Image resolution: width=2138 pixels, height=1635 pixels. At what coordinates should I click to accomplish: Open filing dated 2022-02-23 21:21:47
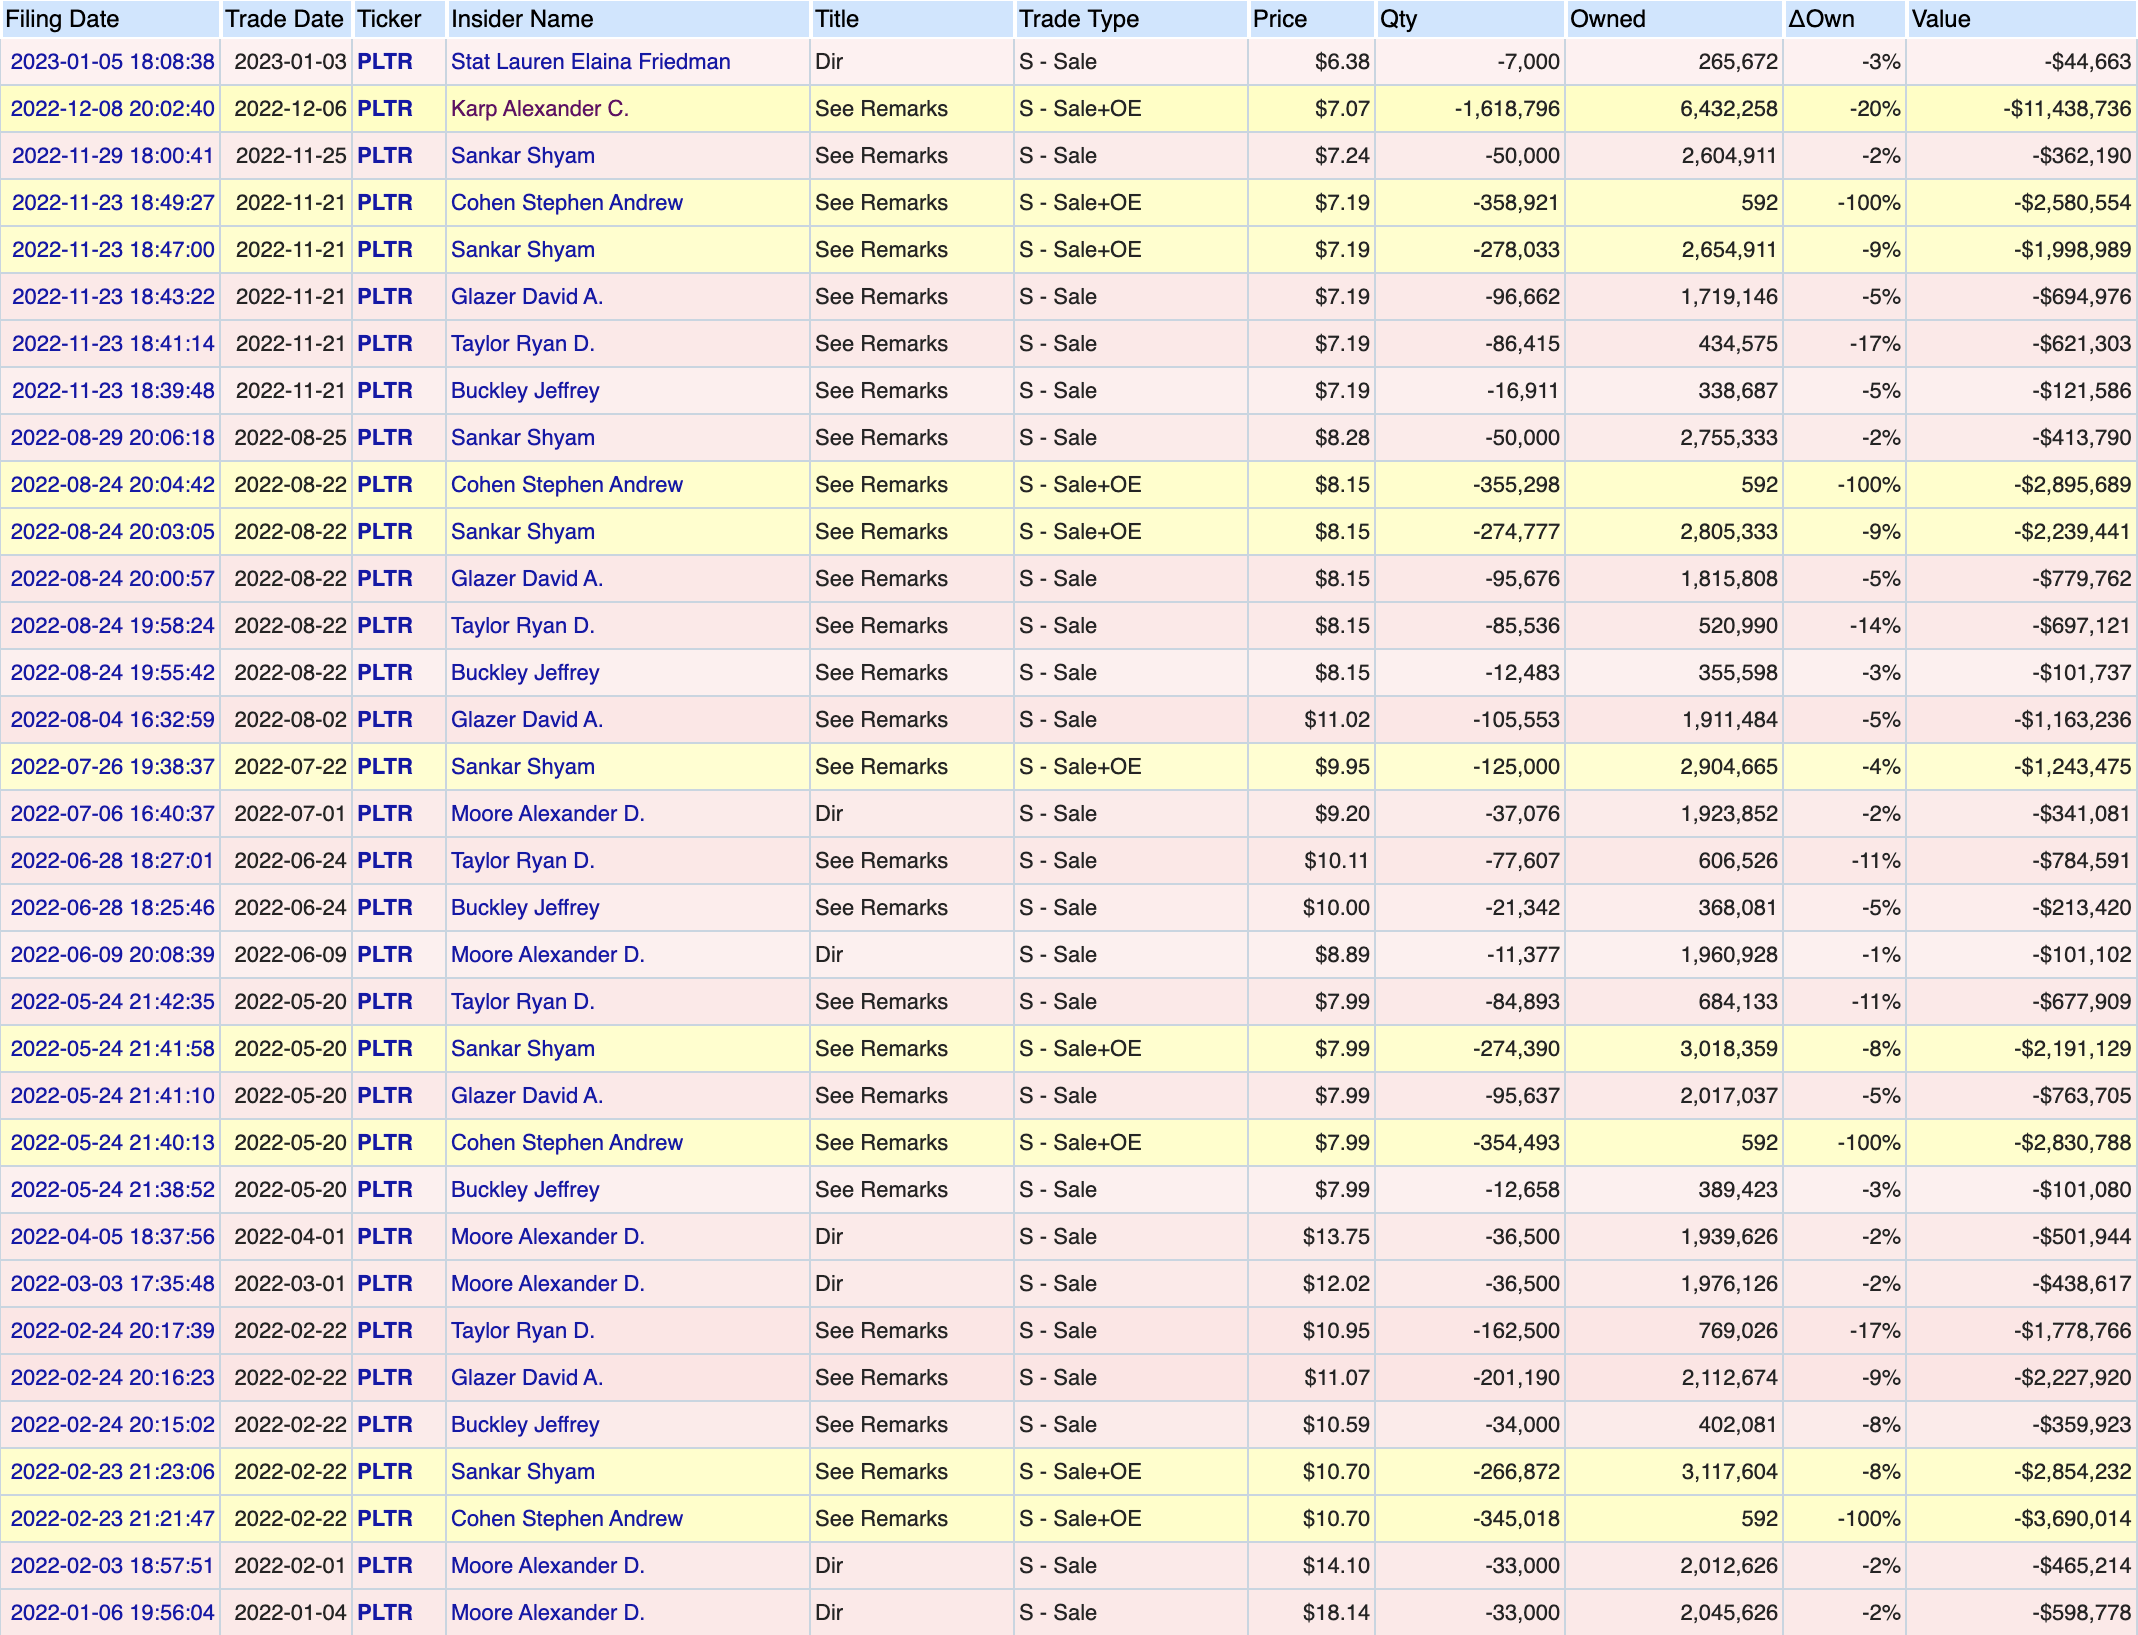112,1518
